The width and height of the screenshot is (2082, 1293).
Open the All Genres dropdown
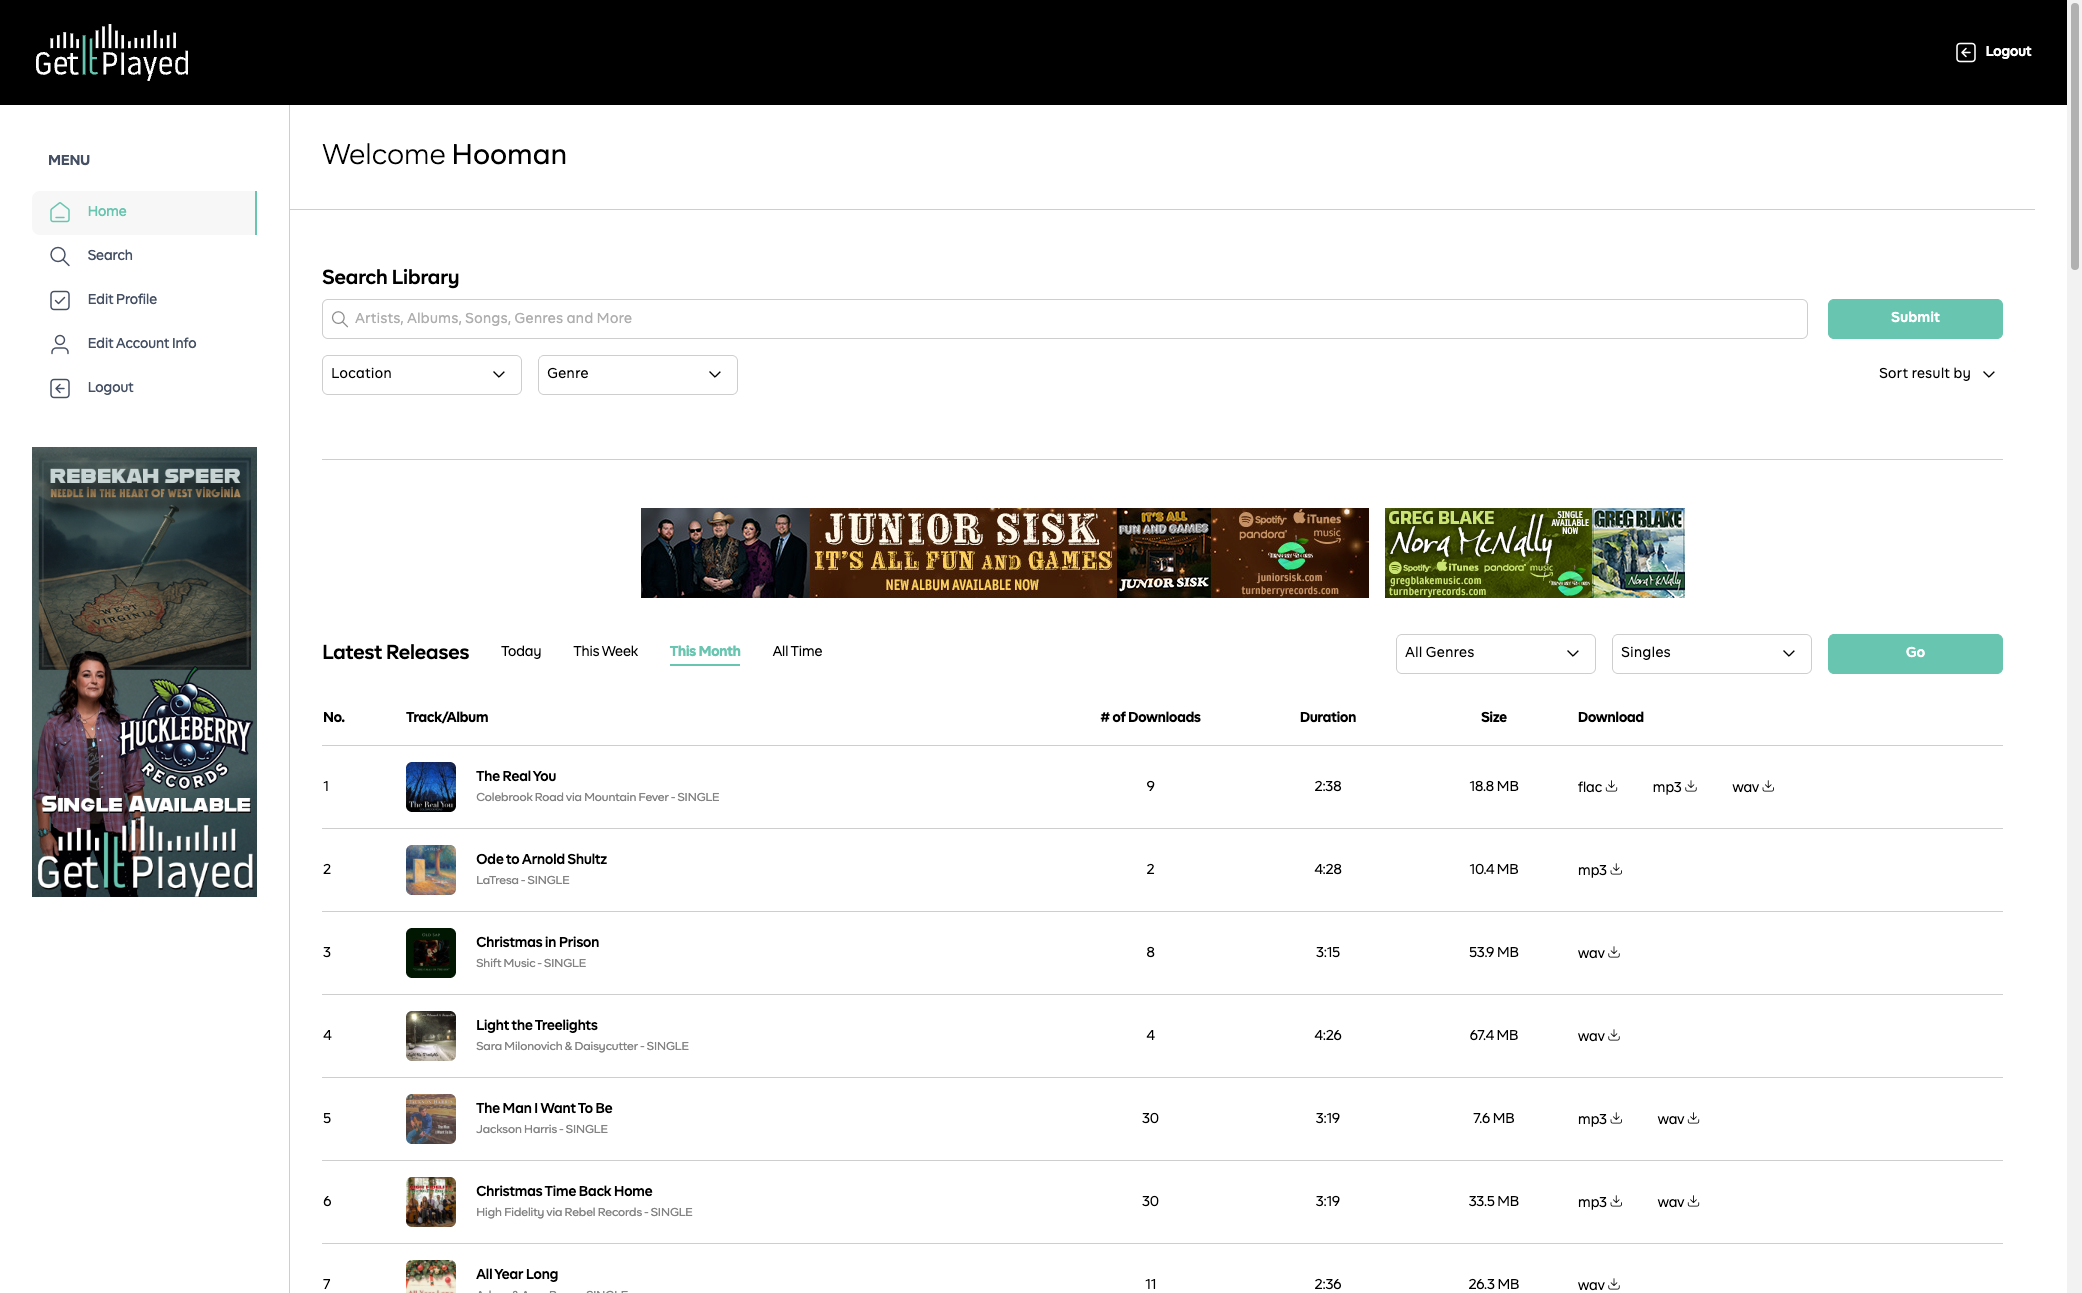pos(1495,653)
